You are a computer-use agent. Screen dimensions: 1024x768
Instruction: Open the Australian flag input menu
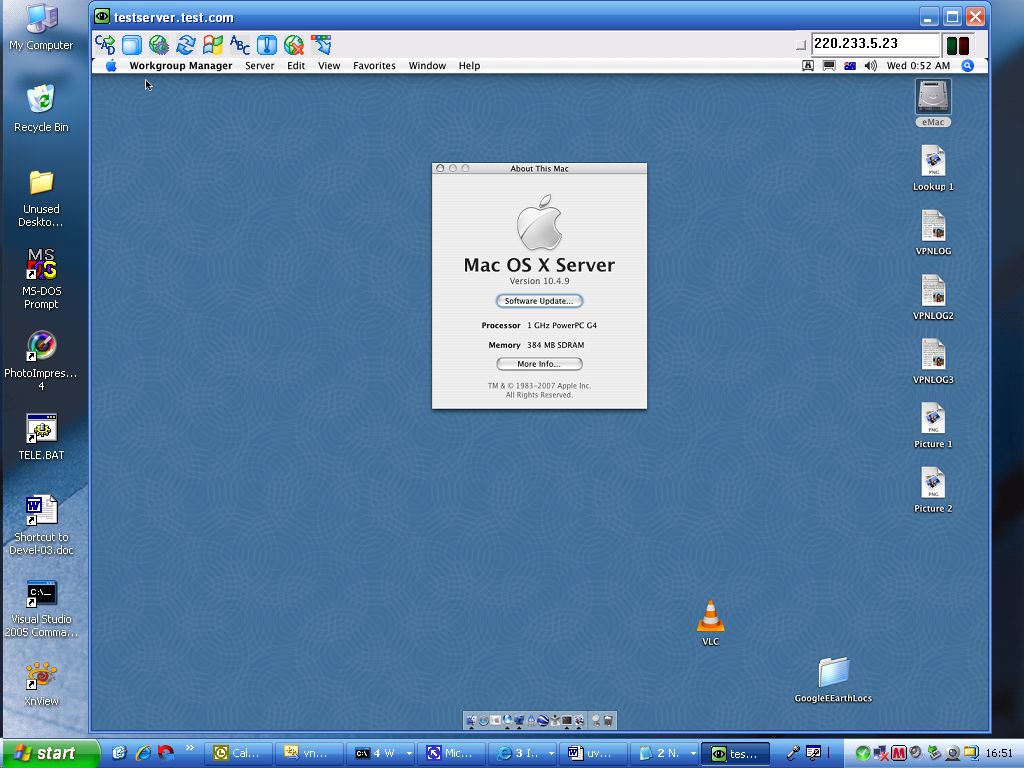tap(850, 66)
